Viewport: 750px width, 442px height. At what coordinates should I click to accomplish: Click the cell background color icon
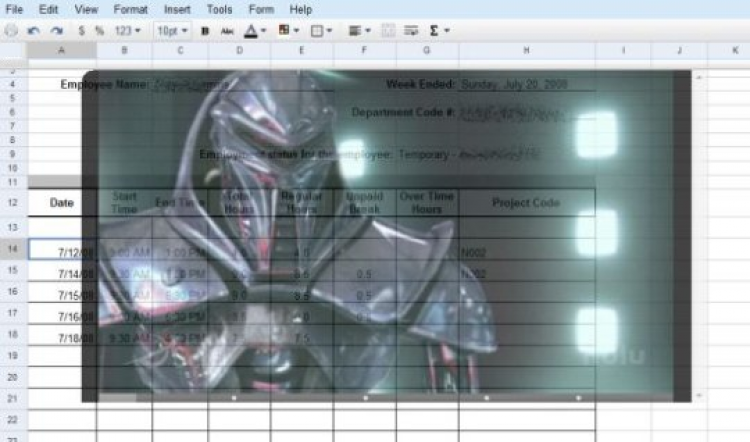coord(284,30)
